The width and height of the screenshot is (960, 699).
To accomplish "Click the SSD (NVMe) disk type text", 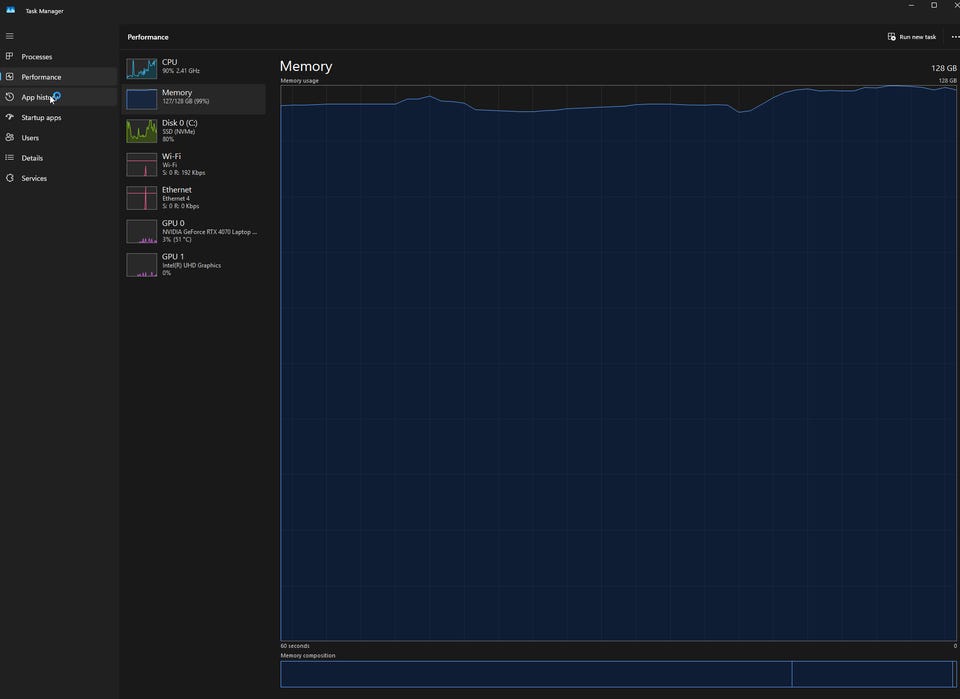I will pyautogui.click(x=178, y=132).
